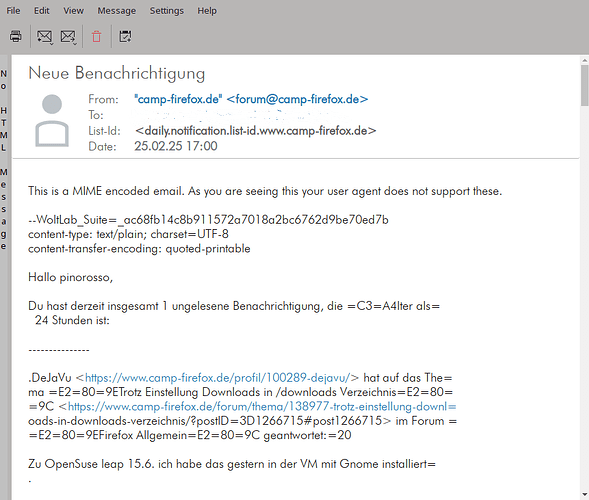The height and width of the screenshot is (500, 589).
Task: Forward message using envelope arrow icon
Action: point(68,37)
